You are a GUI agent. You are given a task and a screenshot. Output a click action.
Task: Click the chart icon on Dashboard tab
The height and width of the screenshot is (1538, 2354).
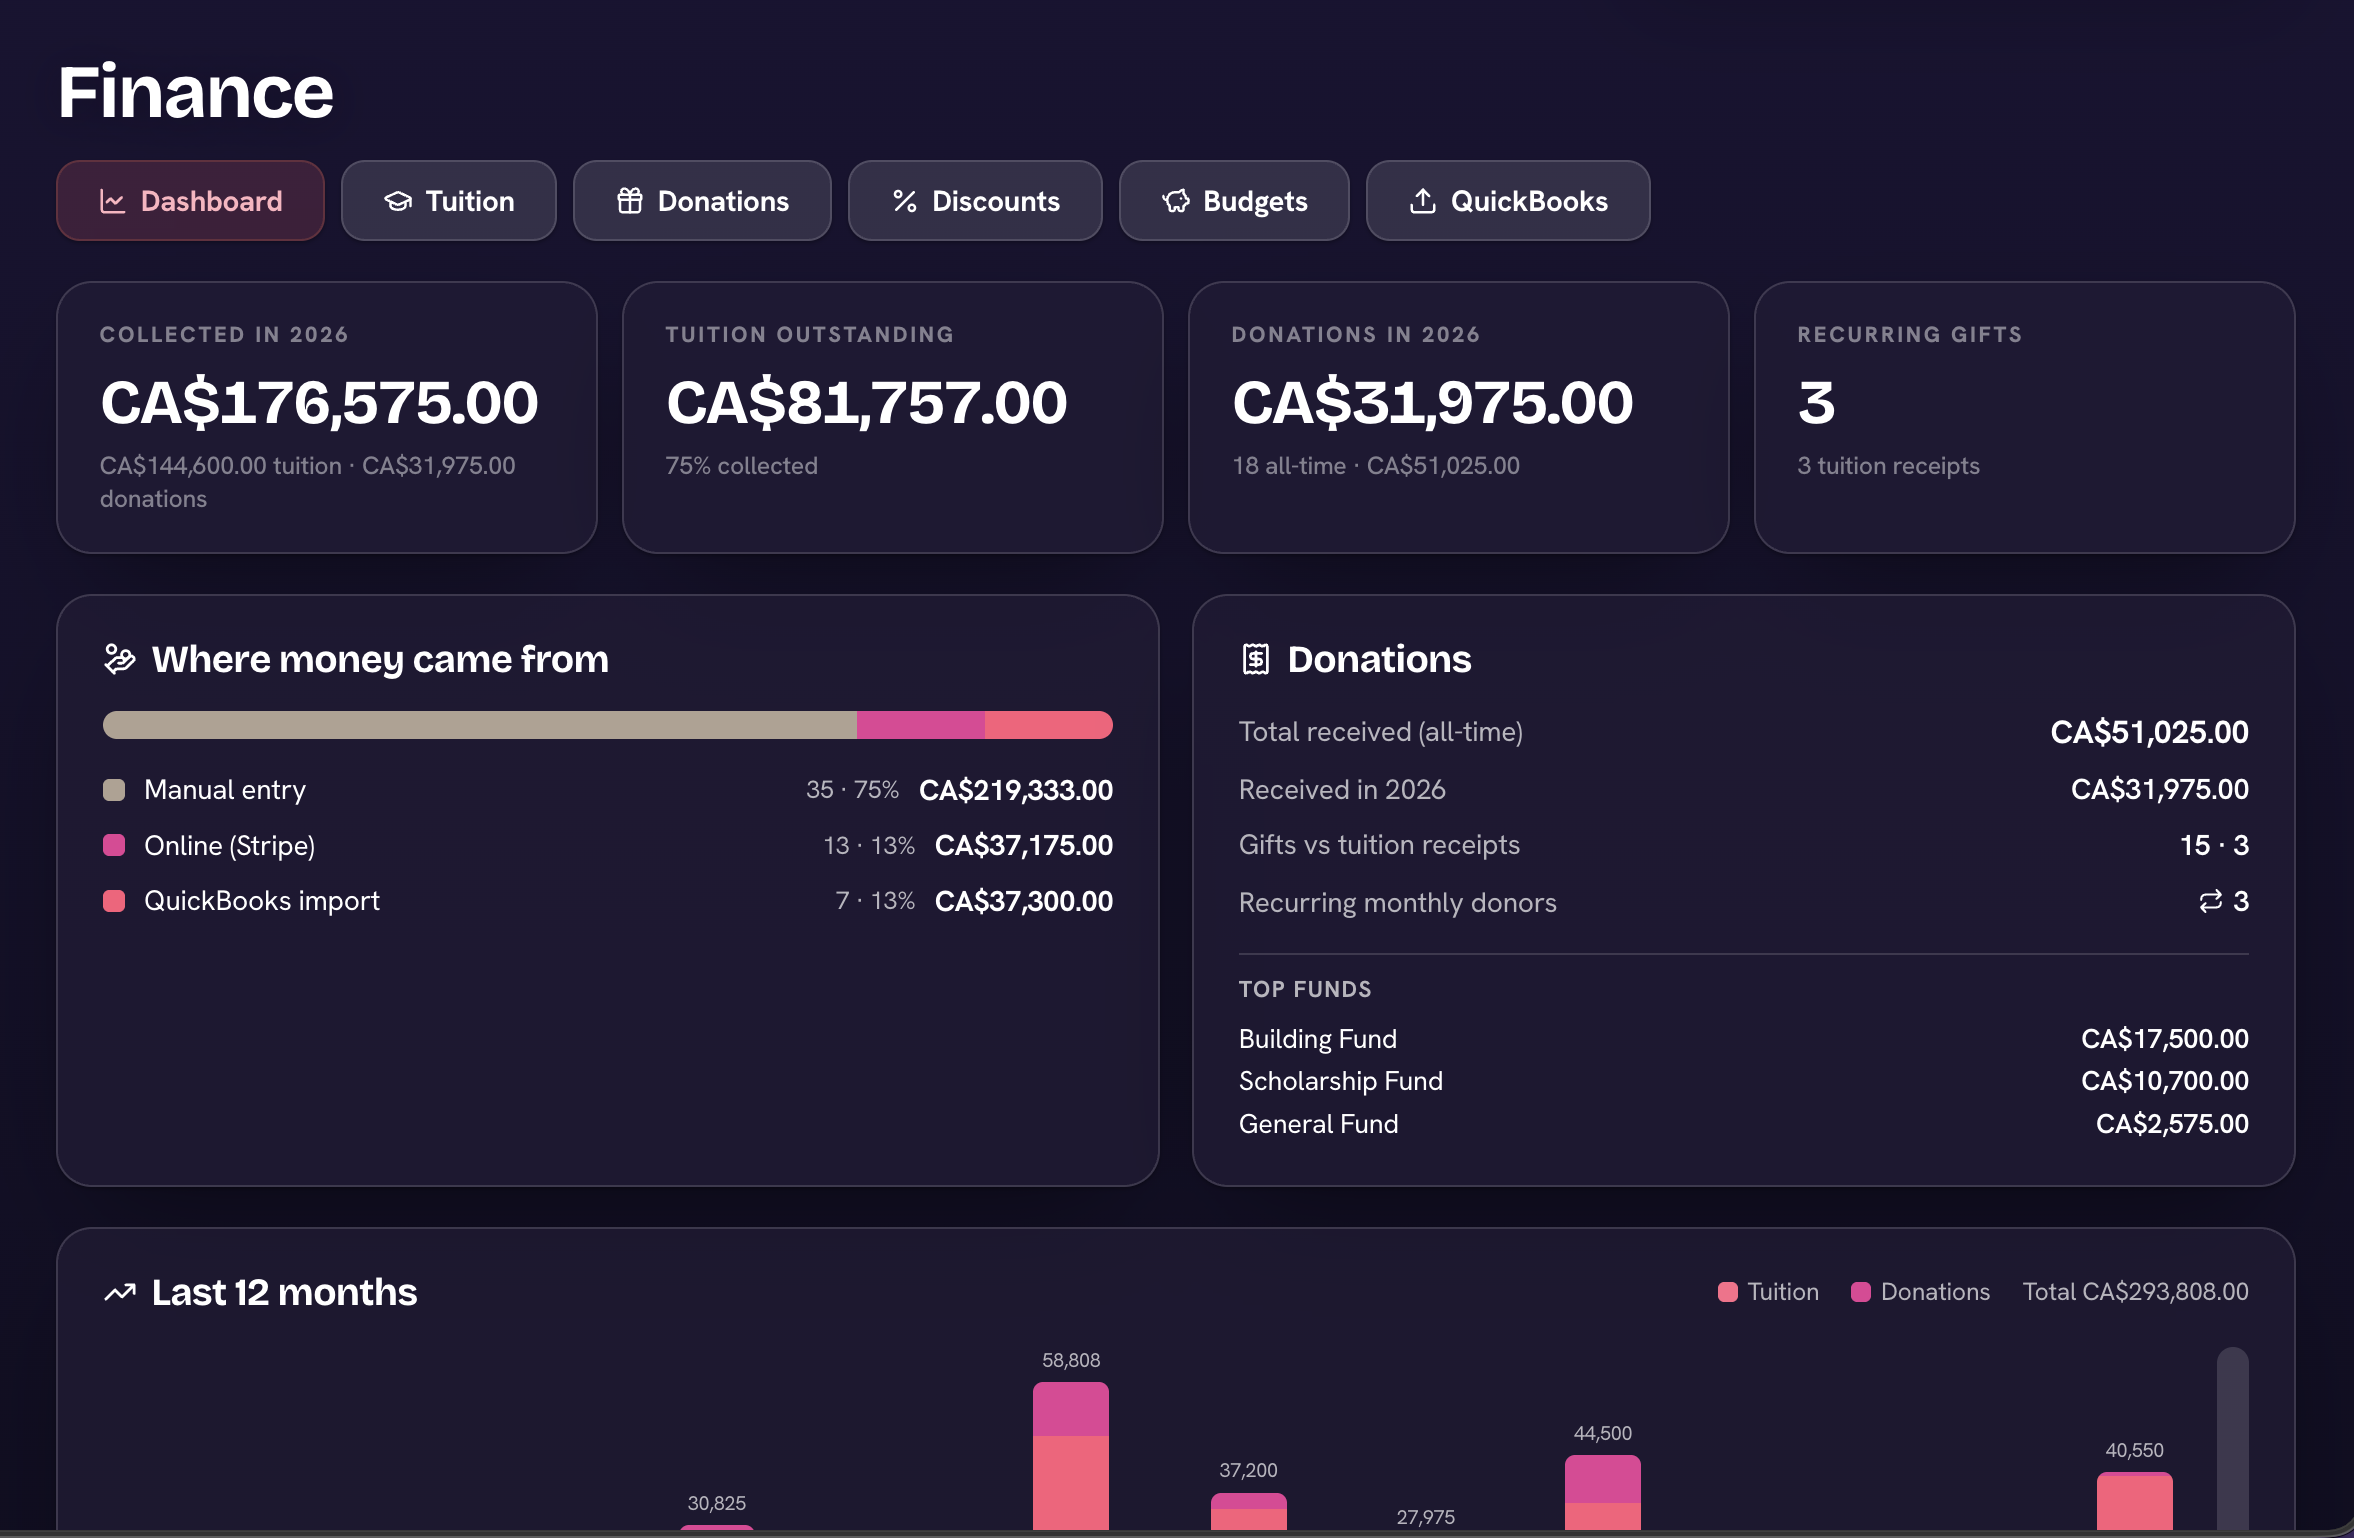[112, 202]
